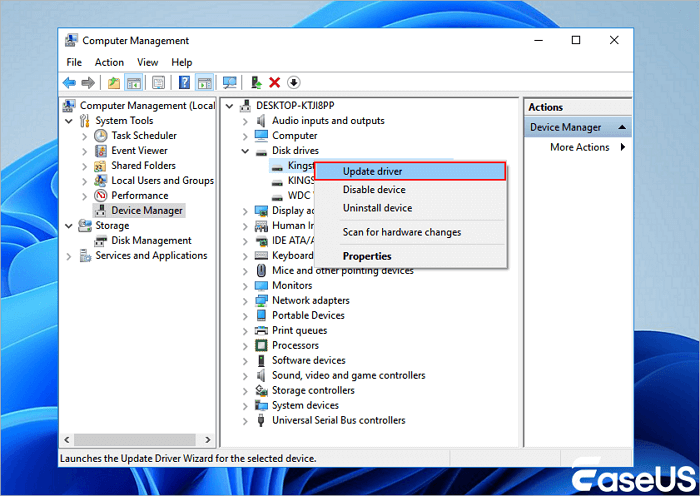Image resolution: width=700 pixels, height=496 pixels.
Task: Expand the Network adapters category
Action: 246,300
